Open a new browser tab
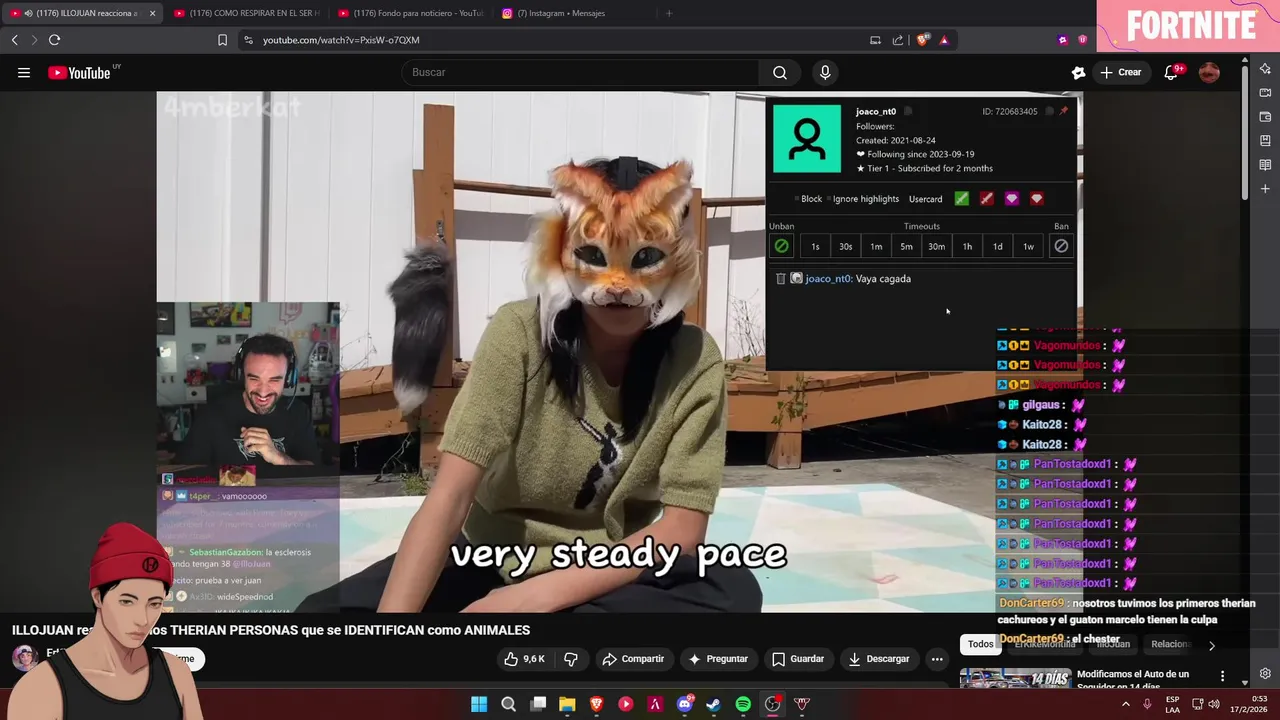This screenshot has width=1280, height=720. (669, 13)
